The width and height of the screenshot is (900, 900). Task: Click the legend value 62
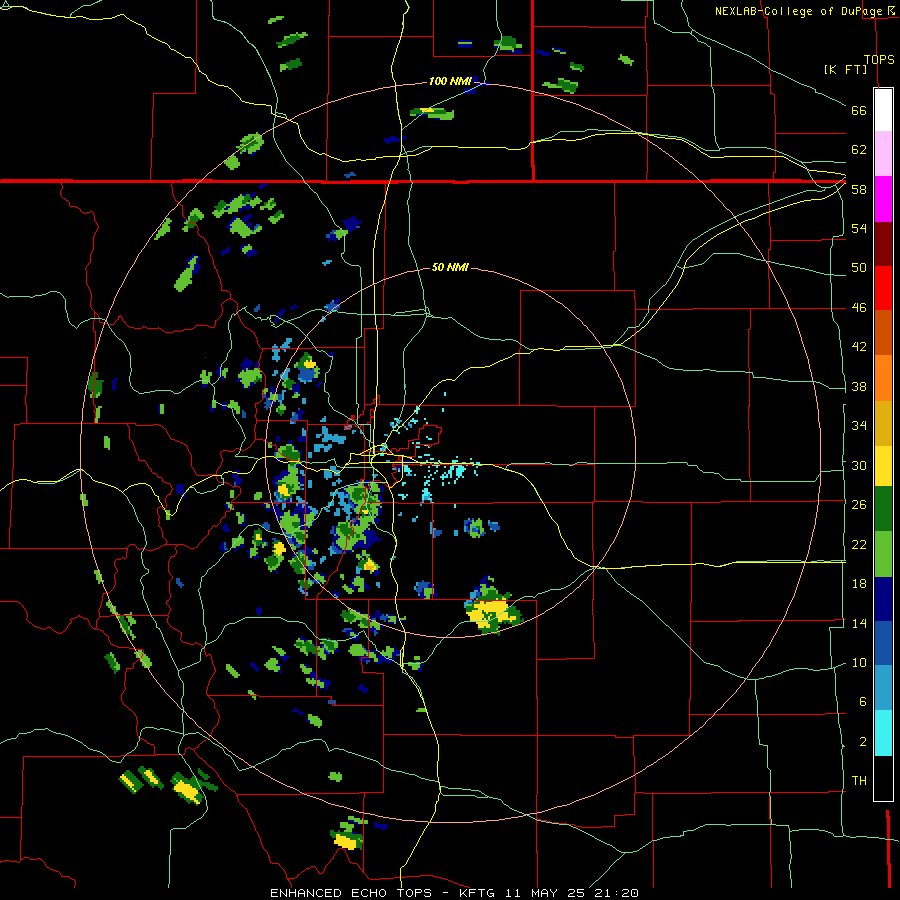(x=859, y=150)
